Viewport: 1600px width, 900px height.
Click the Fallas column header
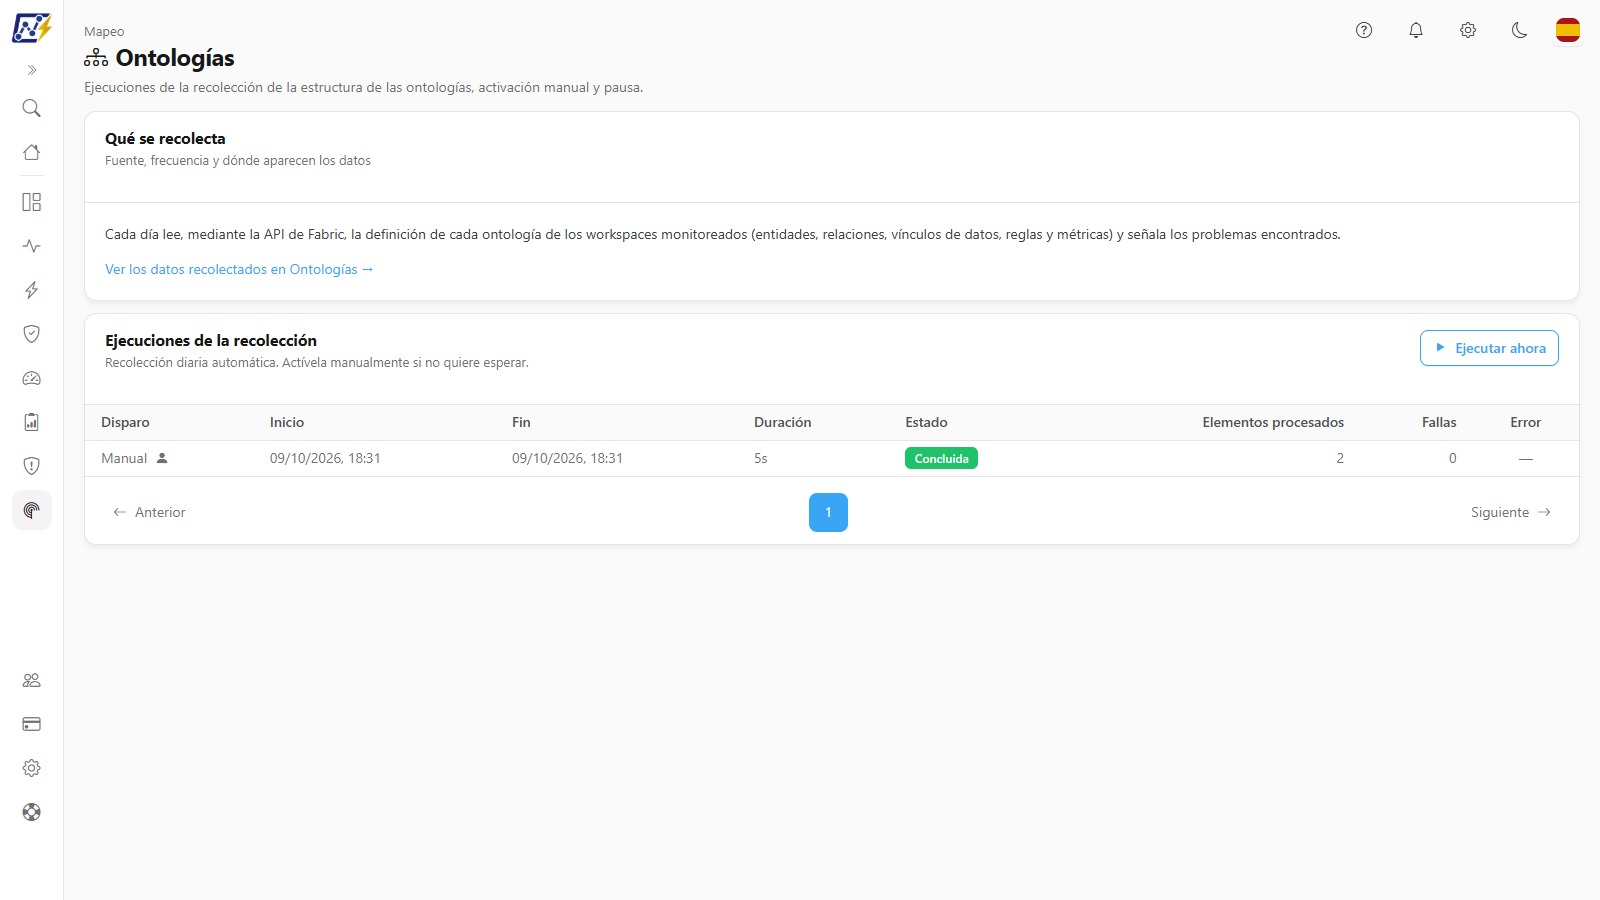[x=1439, y=423]
